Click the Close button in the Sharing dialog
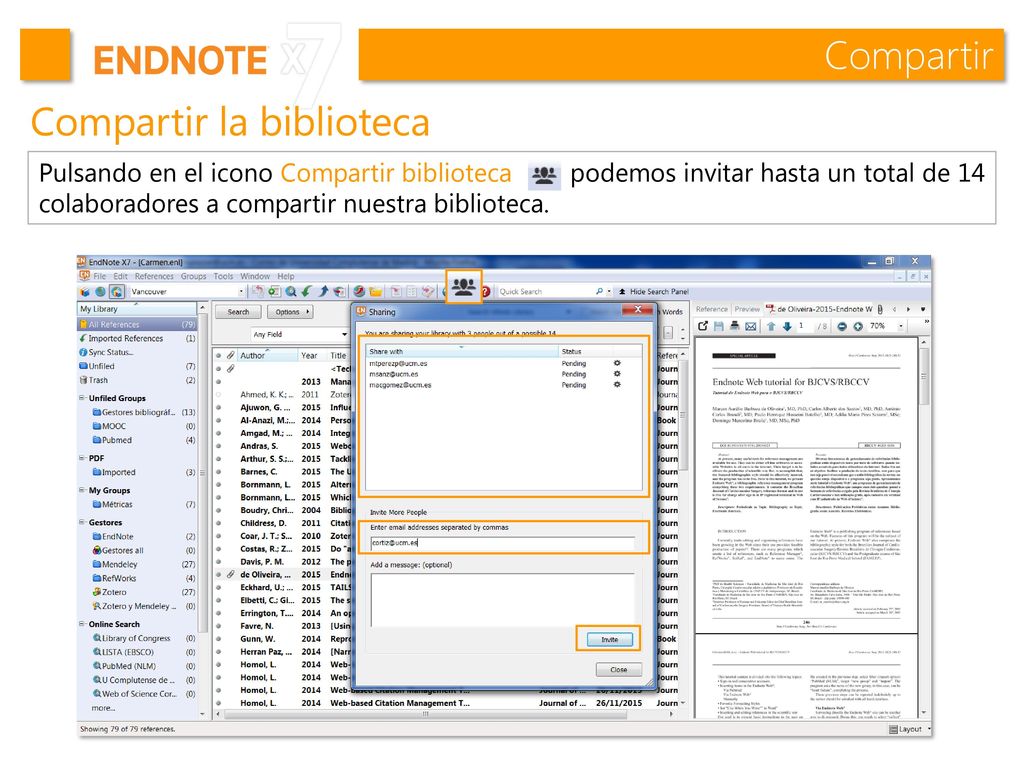 (x=618, y=669)
